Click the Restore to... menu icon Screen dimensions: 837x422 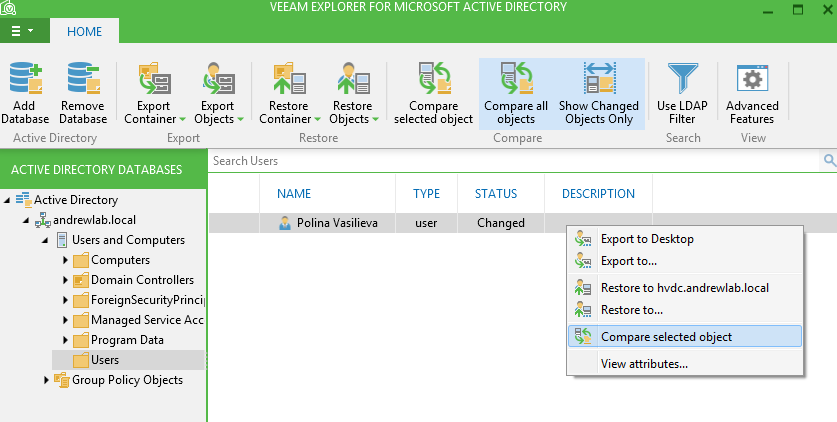tap(583, 309)
